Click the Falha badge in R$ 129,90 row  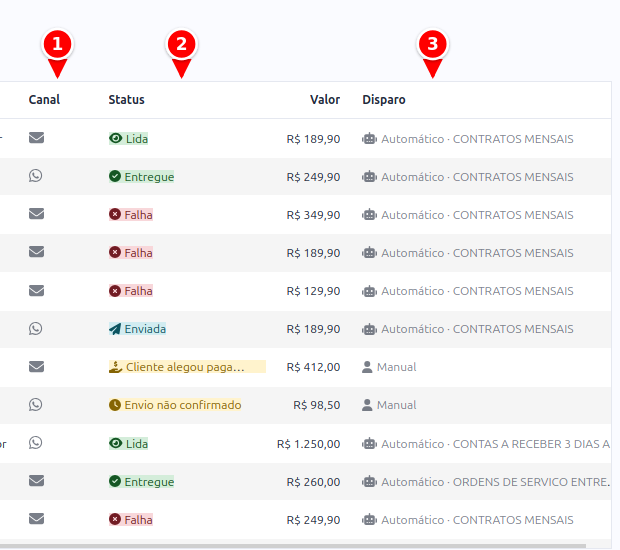(x=131, y=291)
